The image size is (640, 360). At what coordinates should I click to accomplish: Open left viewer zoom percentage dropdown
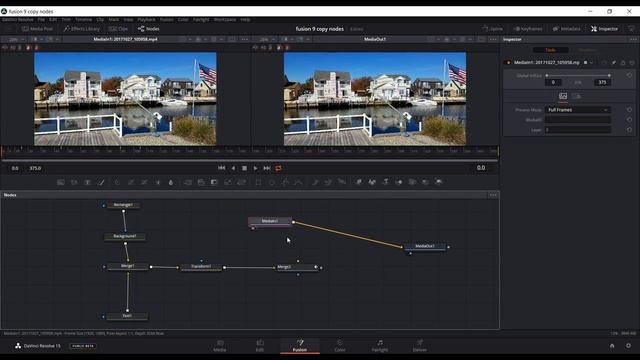point(16,40)
